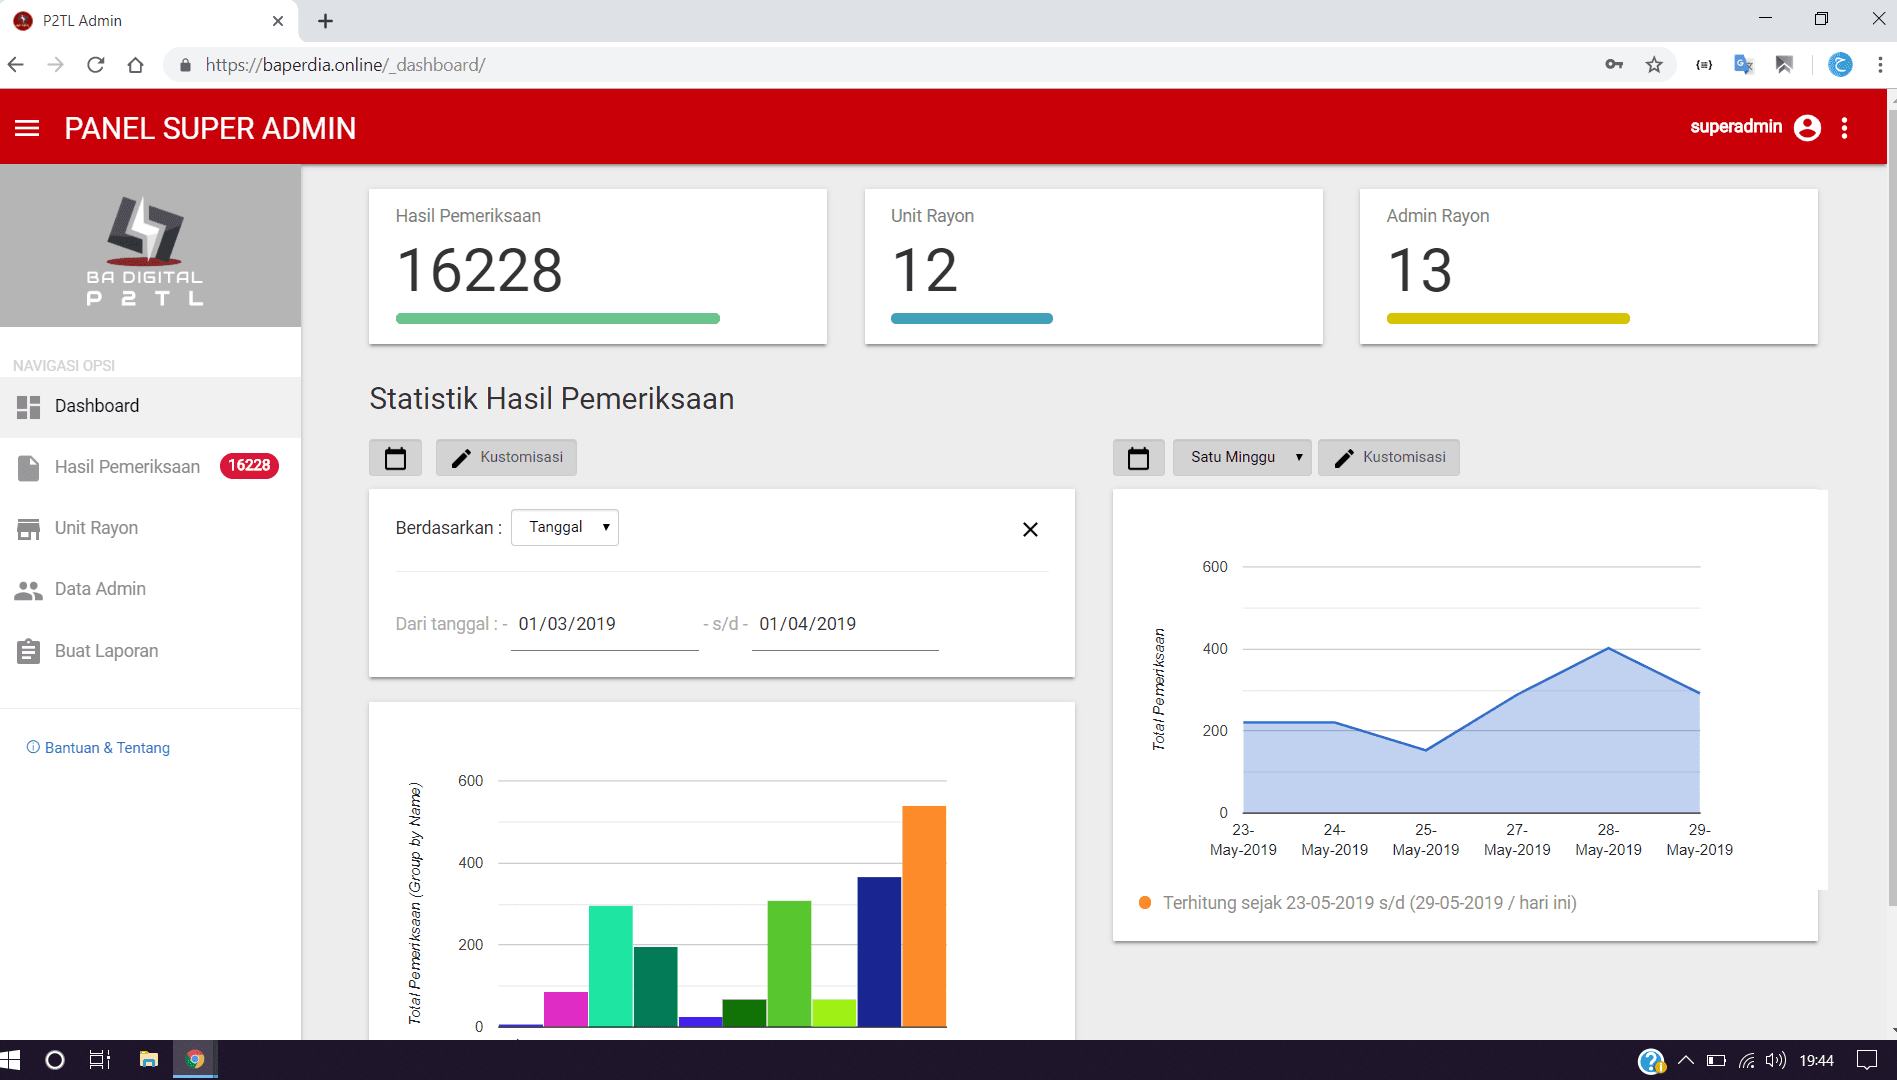The width and height of the screenshot is (1897, 1080).
Task: Click the Unit Rayon 12 summary card
Action: 1094,267
